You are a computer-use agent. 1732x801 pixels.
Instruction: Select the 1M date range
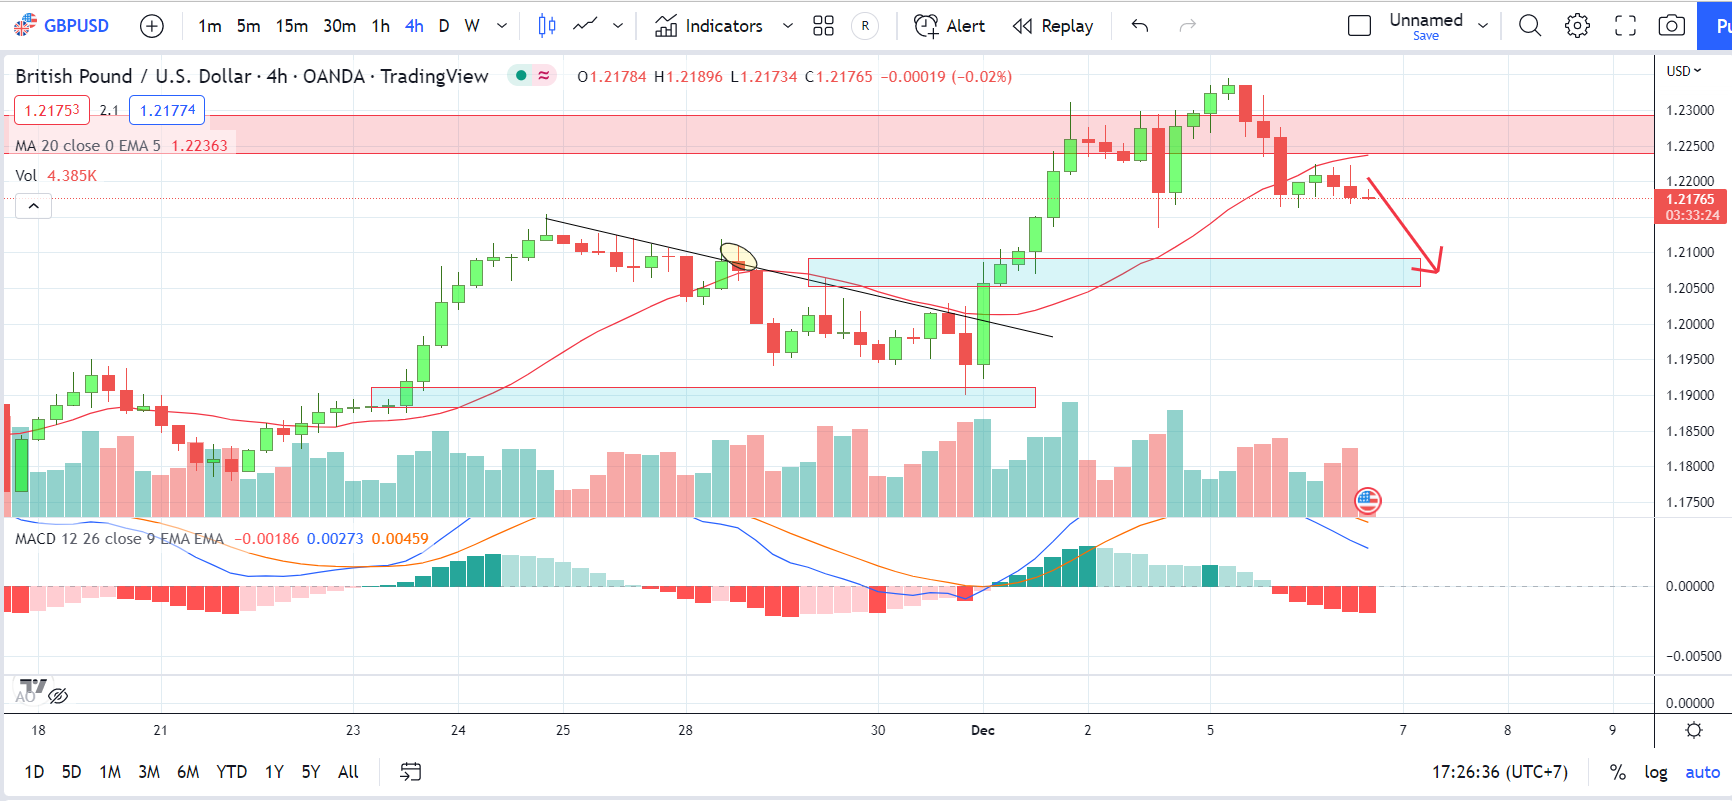(110, 772)
